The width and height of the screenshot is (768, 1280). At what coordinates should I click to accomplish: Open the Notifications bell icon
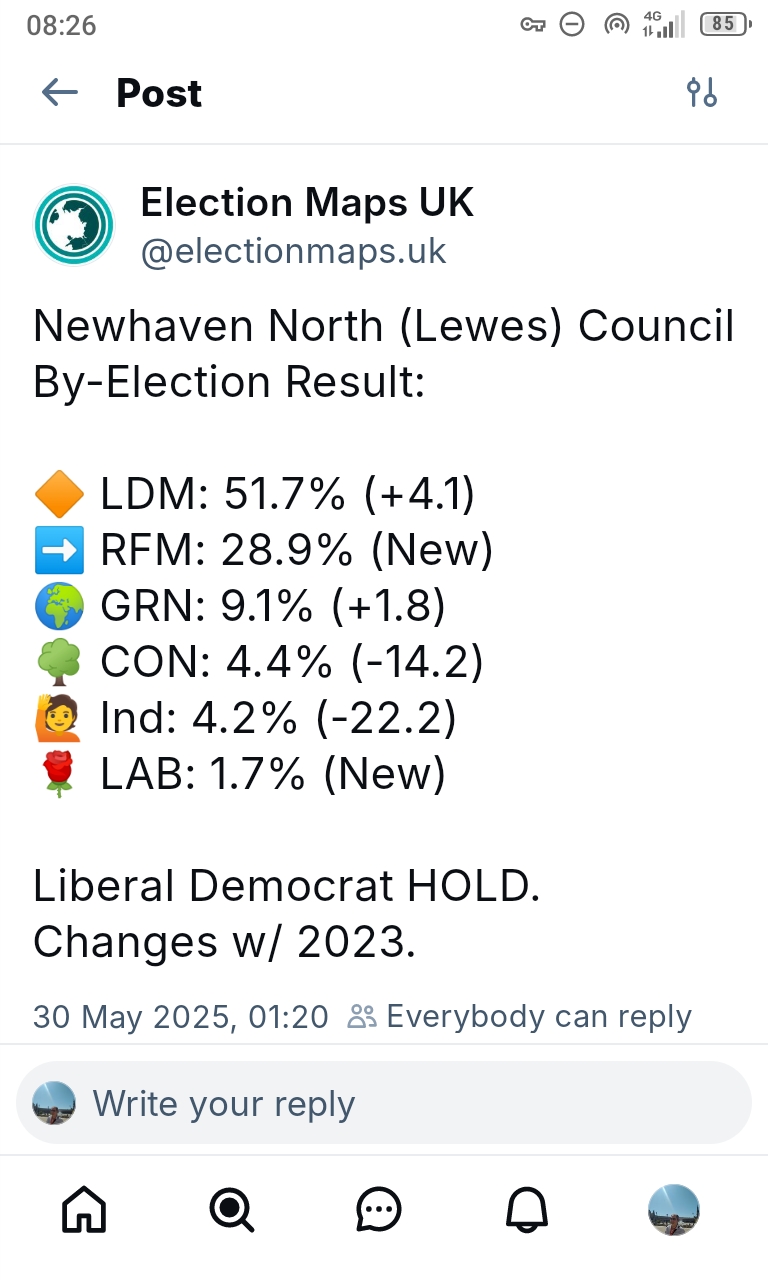click(x=526, y=1211)
